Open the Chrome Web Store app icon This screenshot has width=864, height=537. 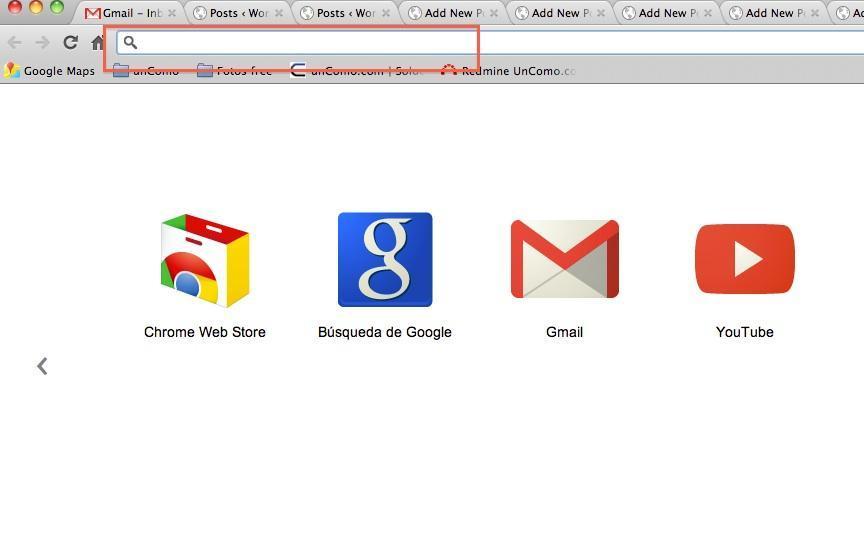coord(204,260)
